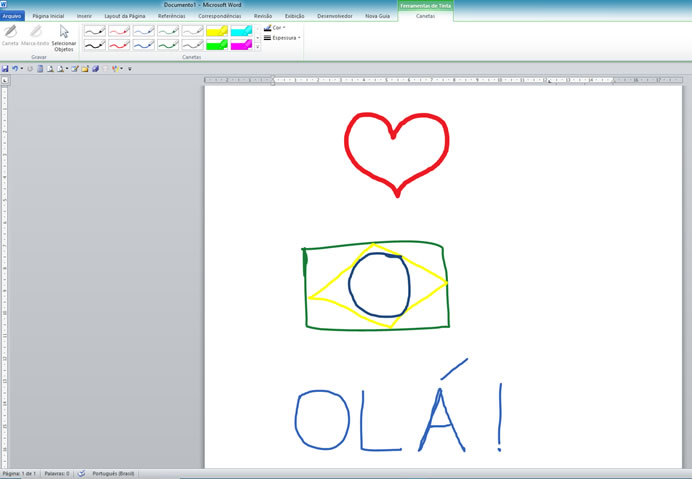Pick the thin red pen preset
Screen dimensions: 692x479
[119, 31]
